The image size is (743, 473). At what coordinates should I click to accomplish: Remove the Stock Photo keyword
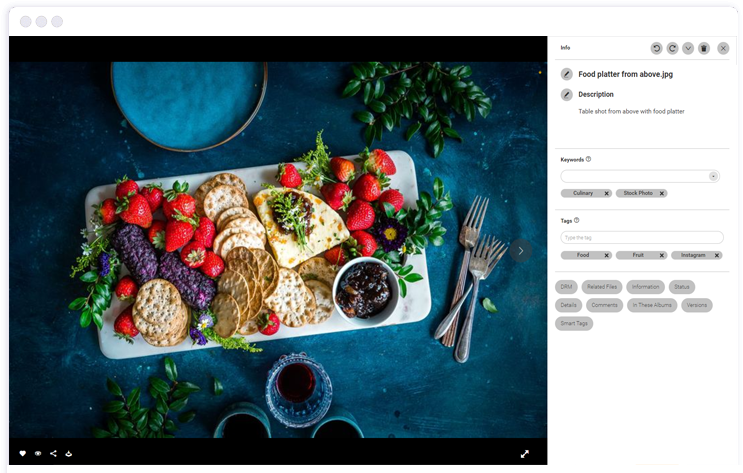(662, 193)
